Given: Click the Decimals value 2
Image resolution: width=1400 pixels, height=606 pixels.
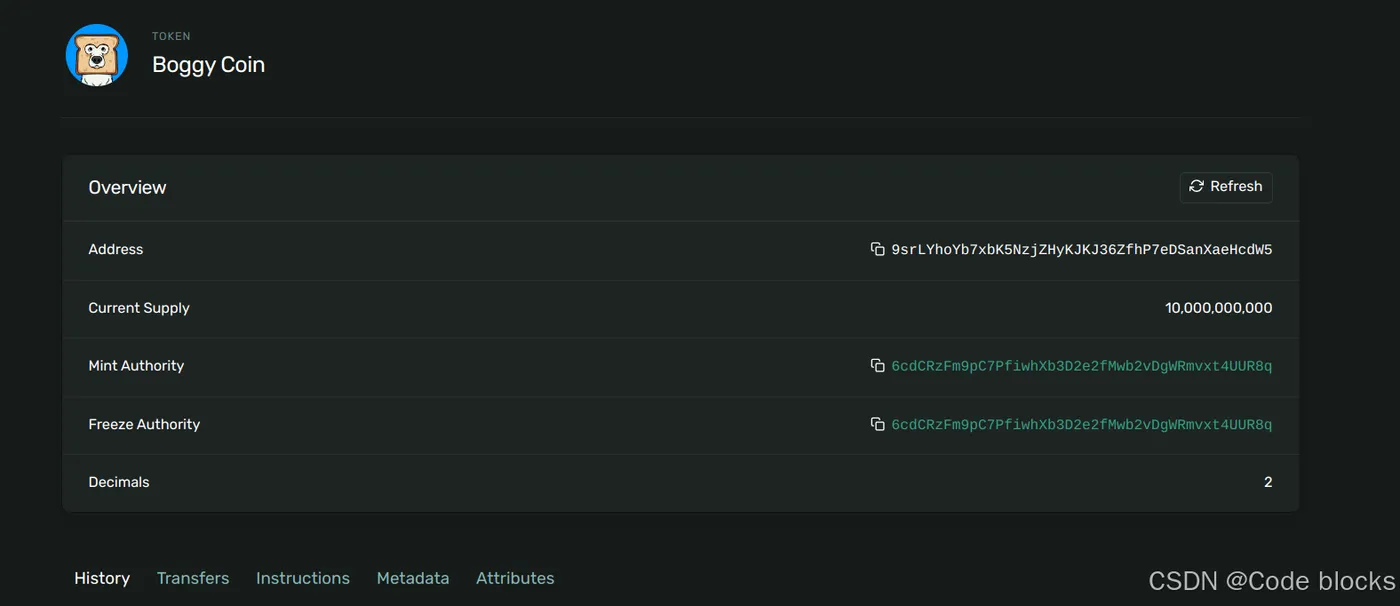Looking at the screenshot, I should coord(1268,482).
